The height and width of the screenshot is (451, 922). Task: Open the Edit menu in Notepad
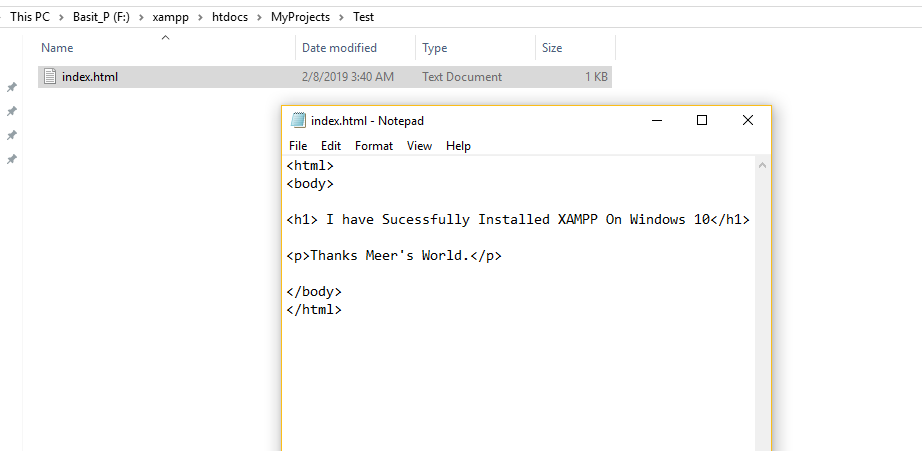331,146
